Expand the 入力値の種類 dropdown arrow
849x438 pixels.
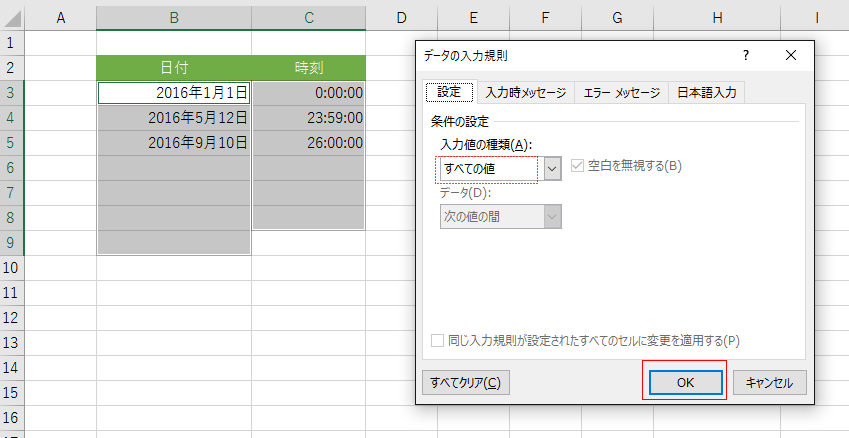pyautogui.click(x=552, y=168)
